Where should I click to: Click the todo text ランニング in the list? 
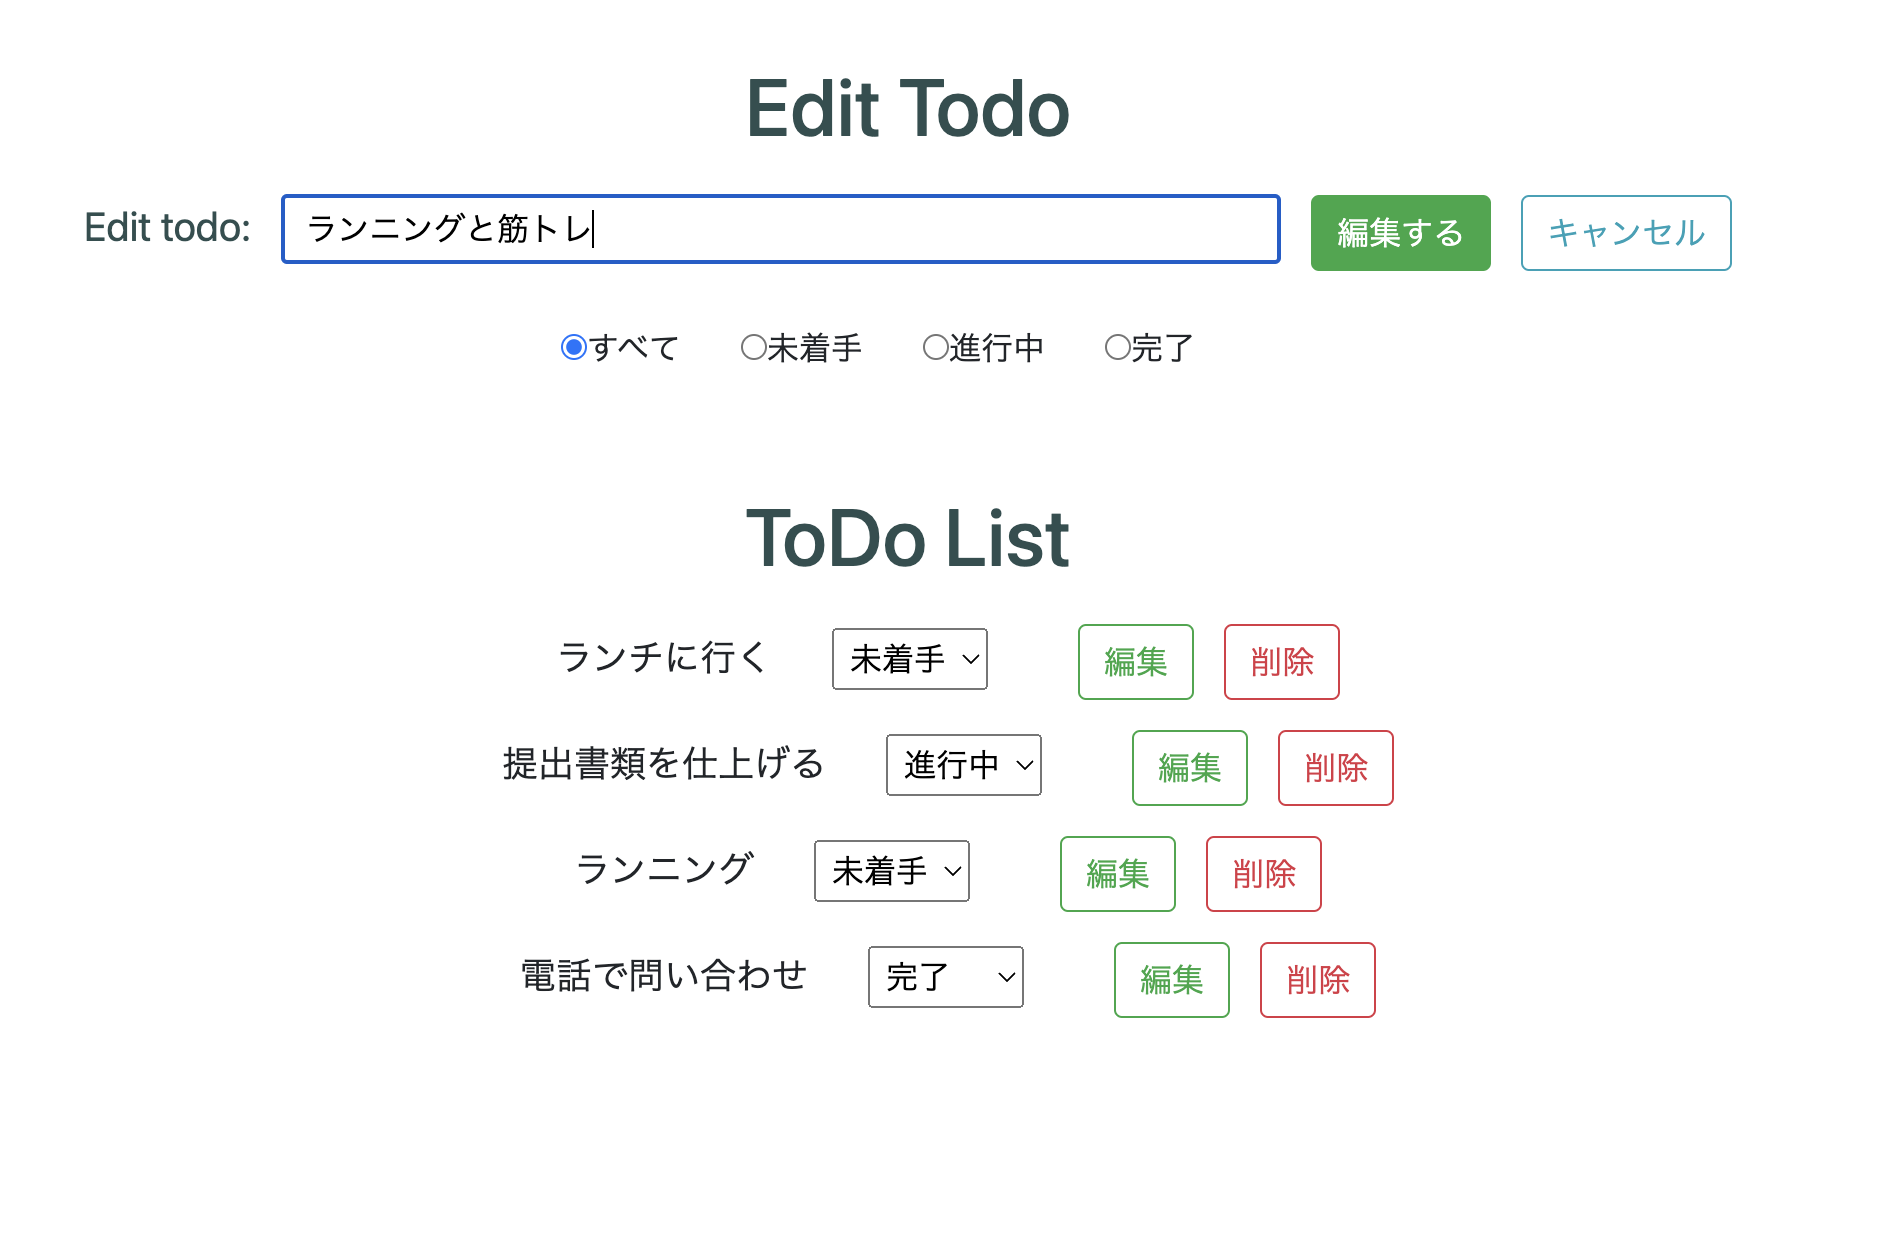pyautogui.click(x=664, y=868)
